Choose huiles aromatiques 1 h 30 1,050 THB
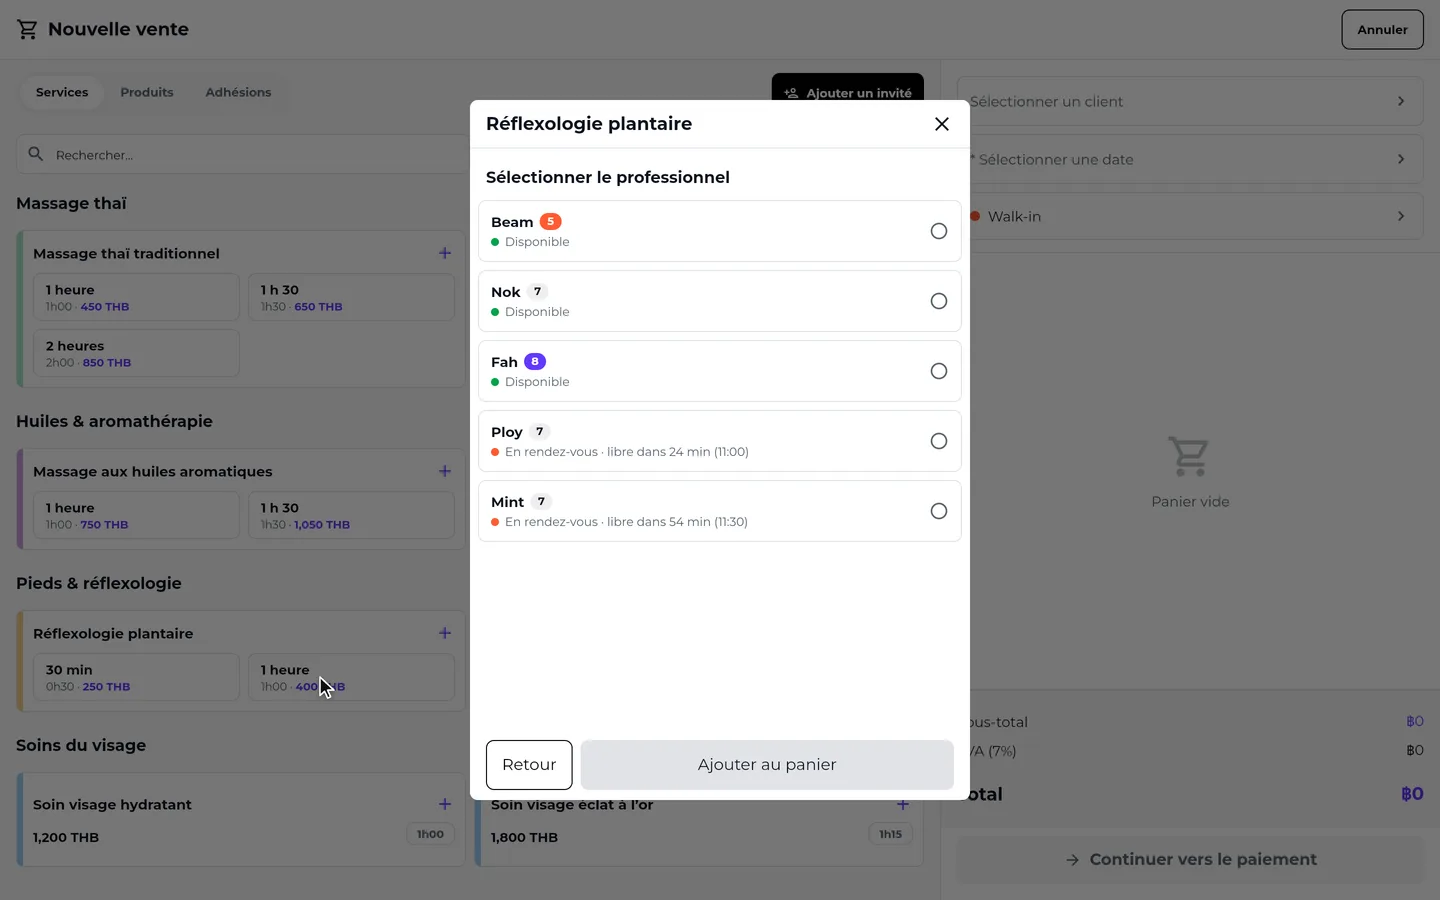 tap(351, 515)
